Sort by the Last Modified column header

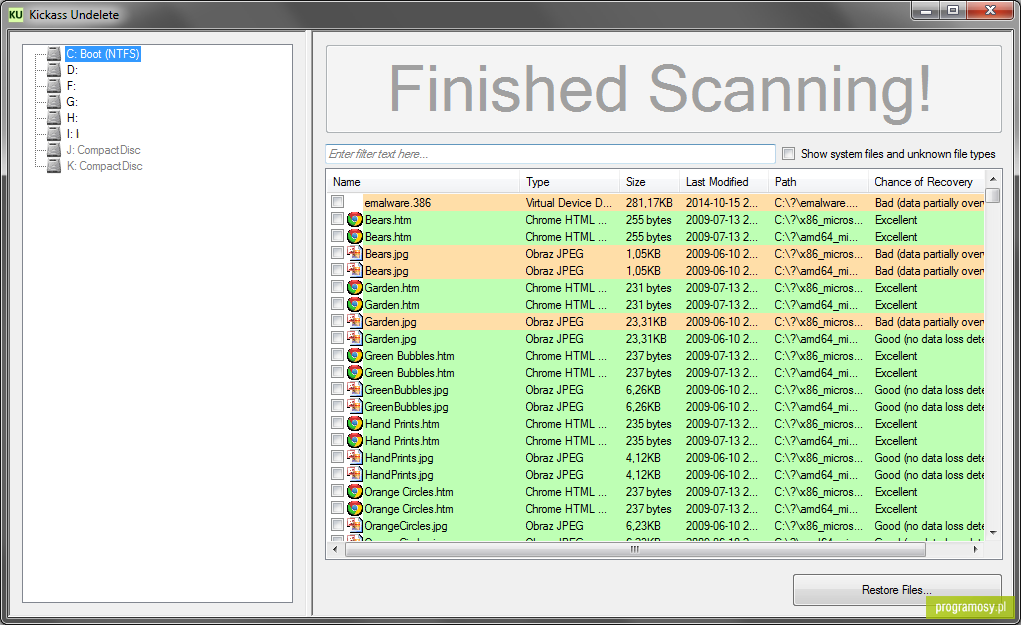click(724, 182)
